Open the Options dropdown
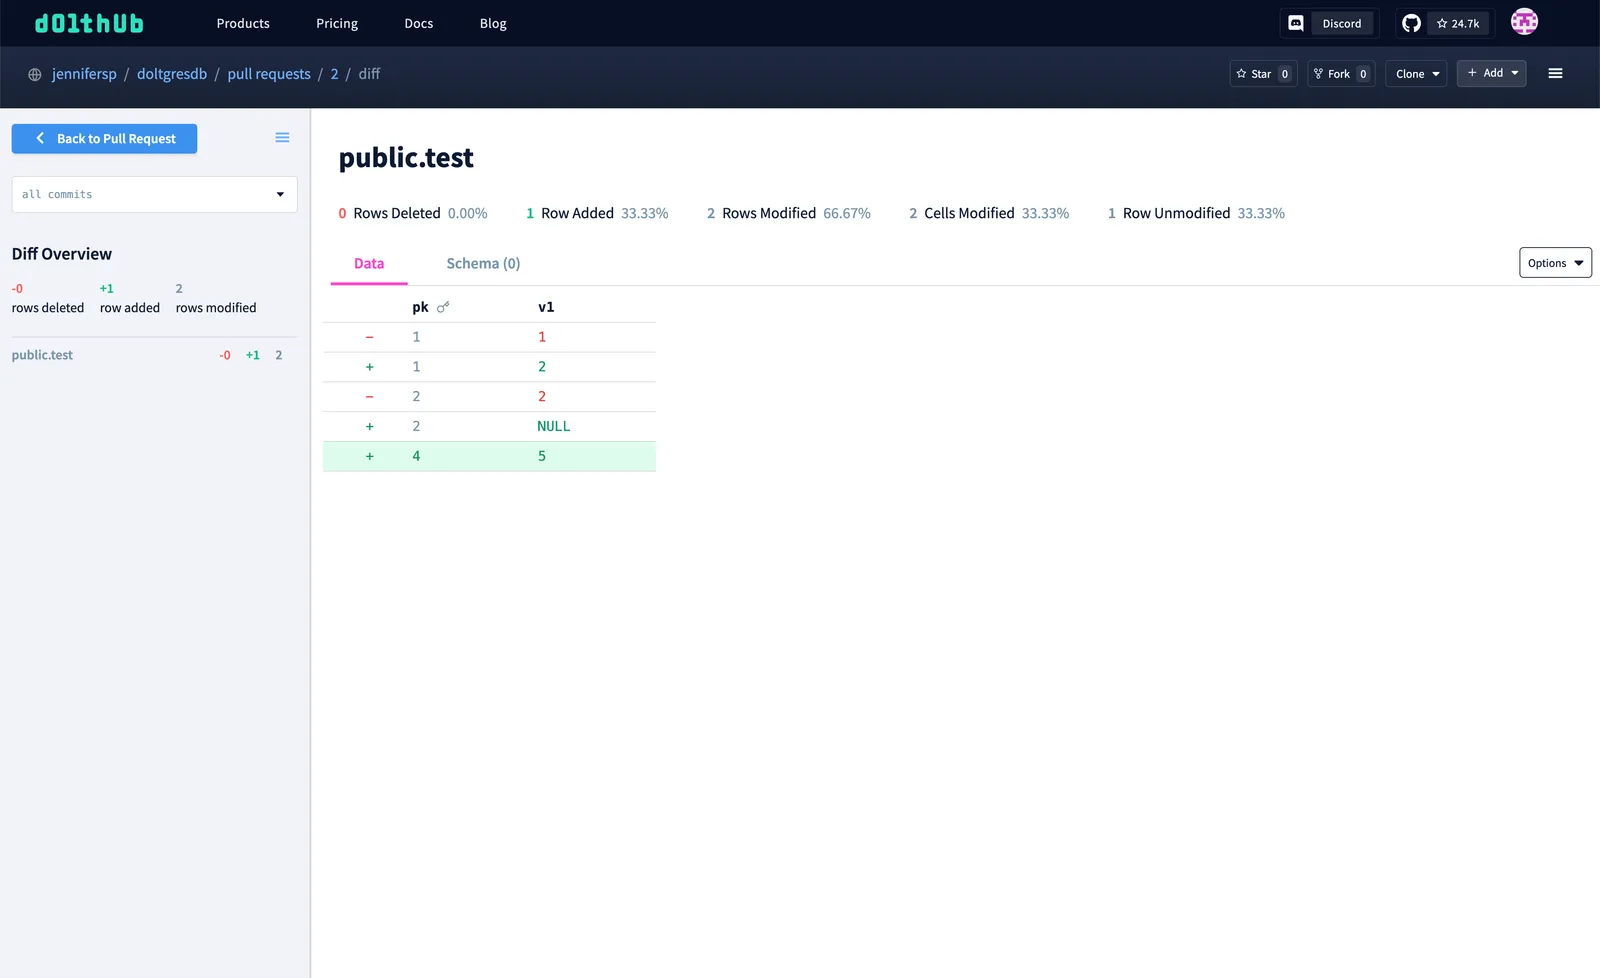This screenshot has height=978, width=1600. pyautogui.click(x=1555, y=263)
